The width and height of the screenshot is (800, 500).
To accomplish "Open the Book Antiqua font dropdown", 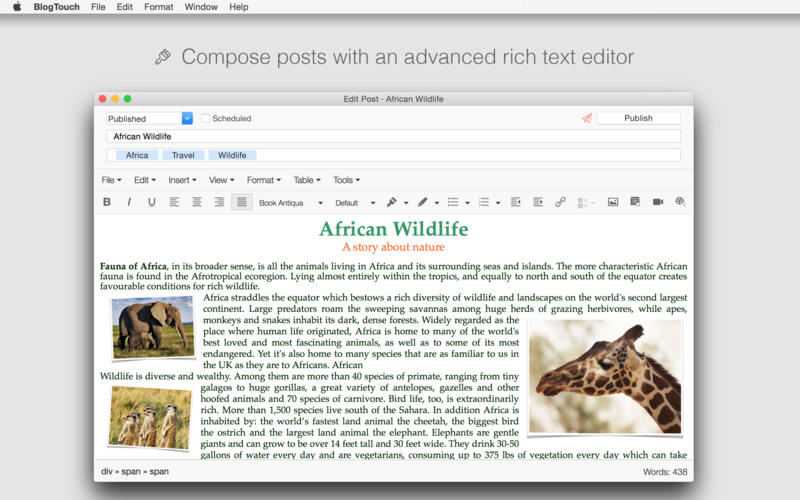I will (x=291, y=203).
